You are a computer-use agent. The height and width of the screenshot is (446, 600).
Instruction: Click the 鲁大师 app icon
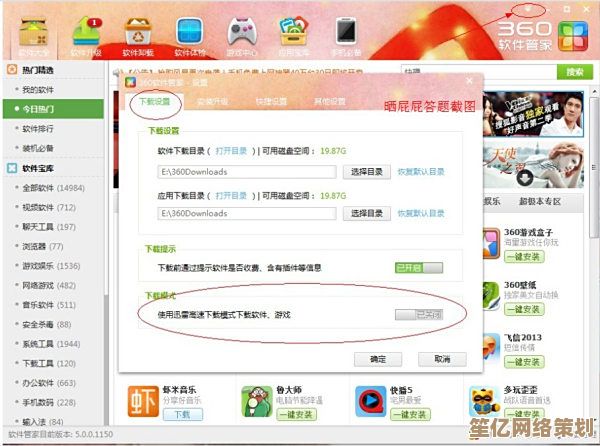pos(257,402)
